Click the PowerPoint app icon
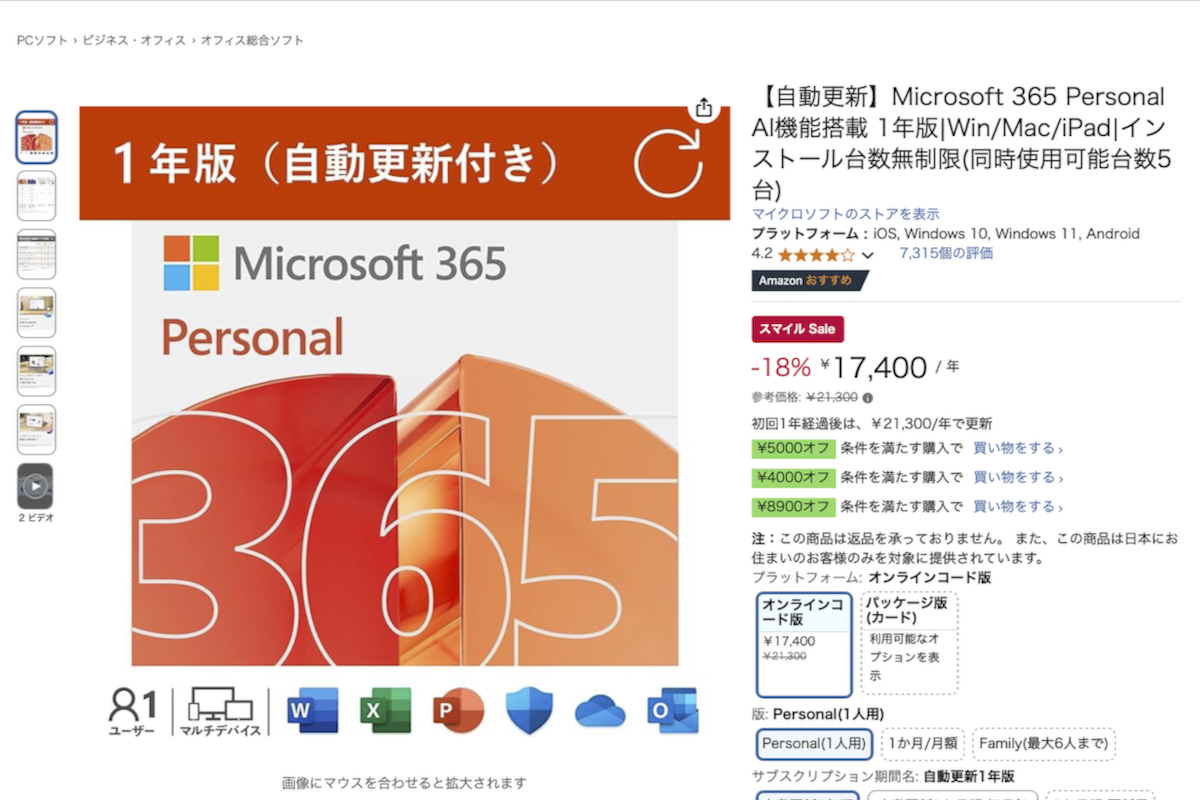 click(x=458, y=710)
